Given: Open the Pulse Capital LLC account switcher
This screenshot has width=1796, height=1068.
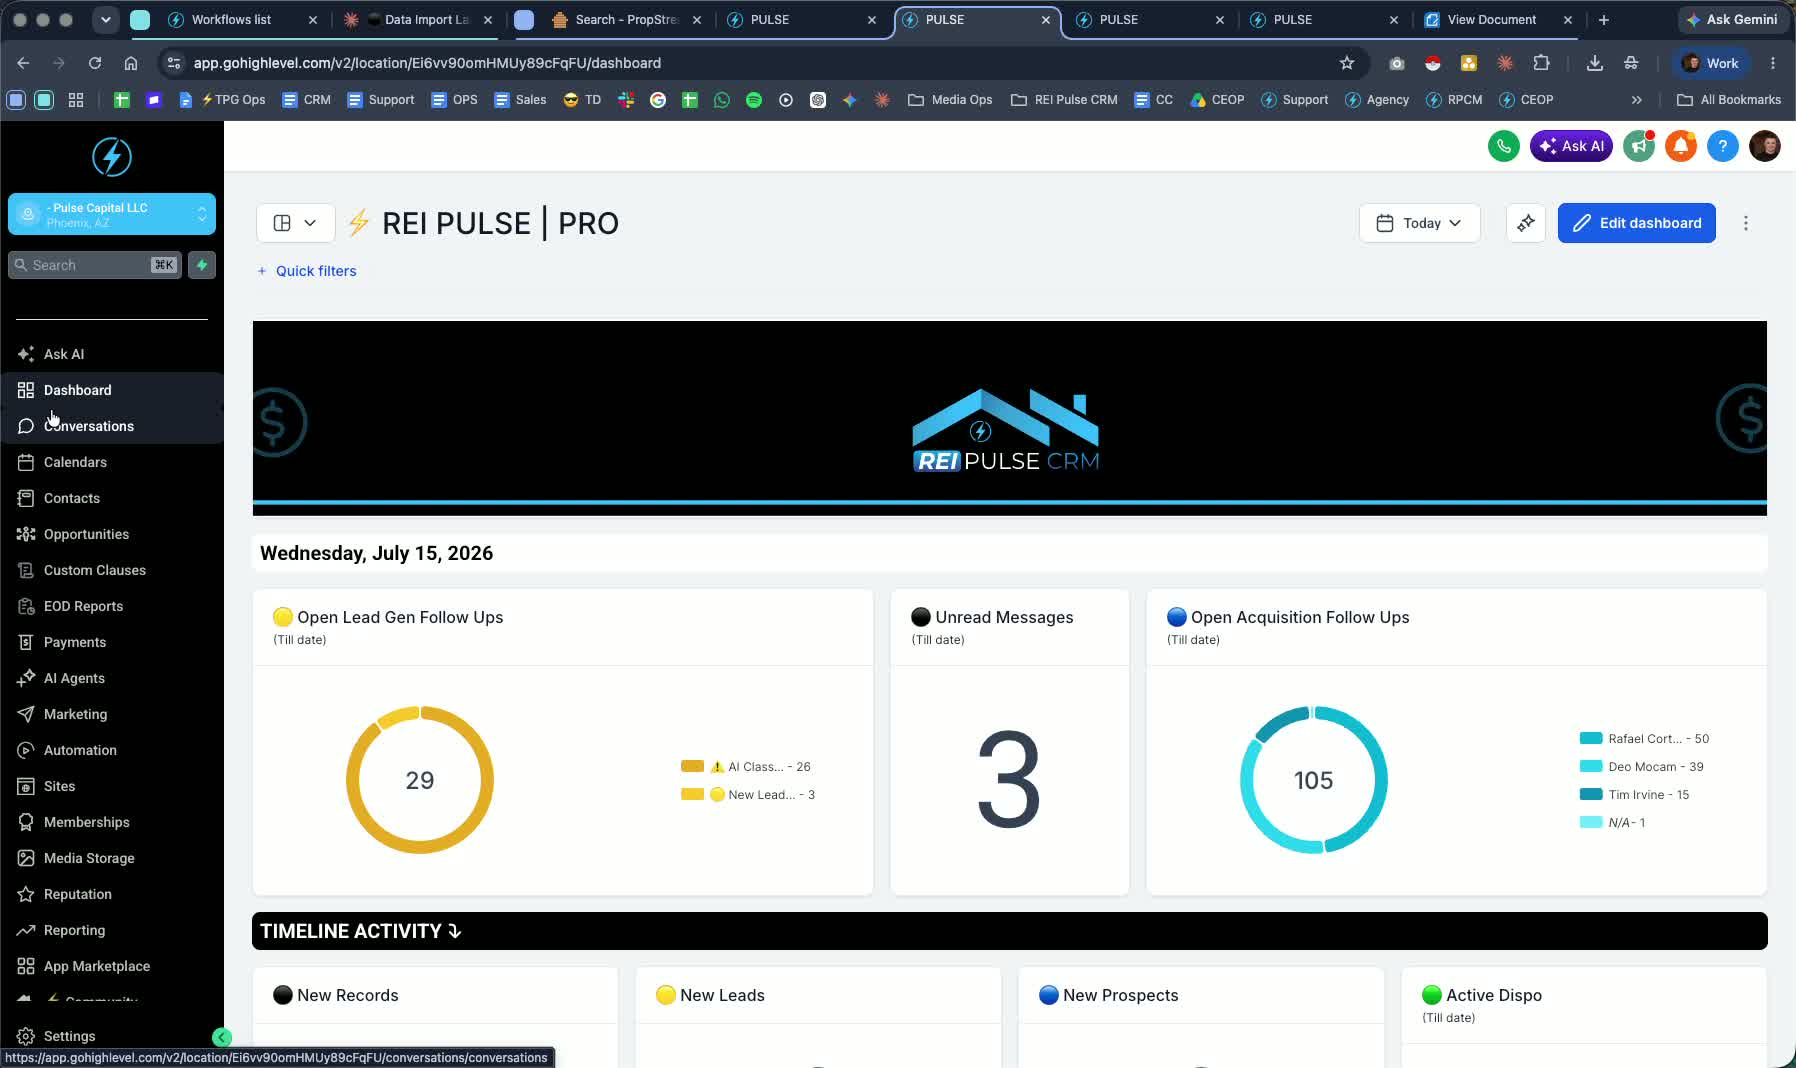Looking at the screenshot, I should [112, 214].
